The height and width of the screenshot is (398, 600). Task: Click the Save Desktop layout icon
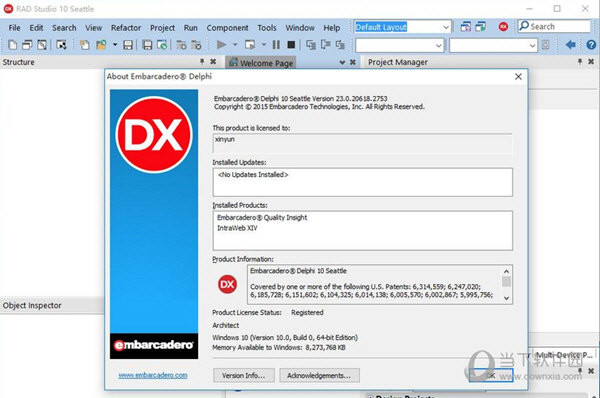466,26
